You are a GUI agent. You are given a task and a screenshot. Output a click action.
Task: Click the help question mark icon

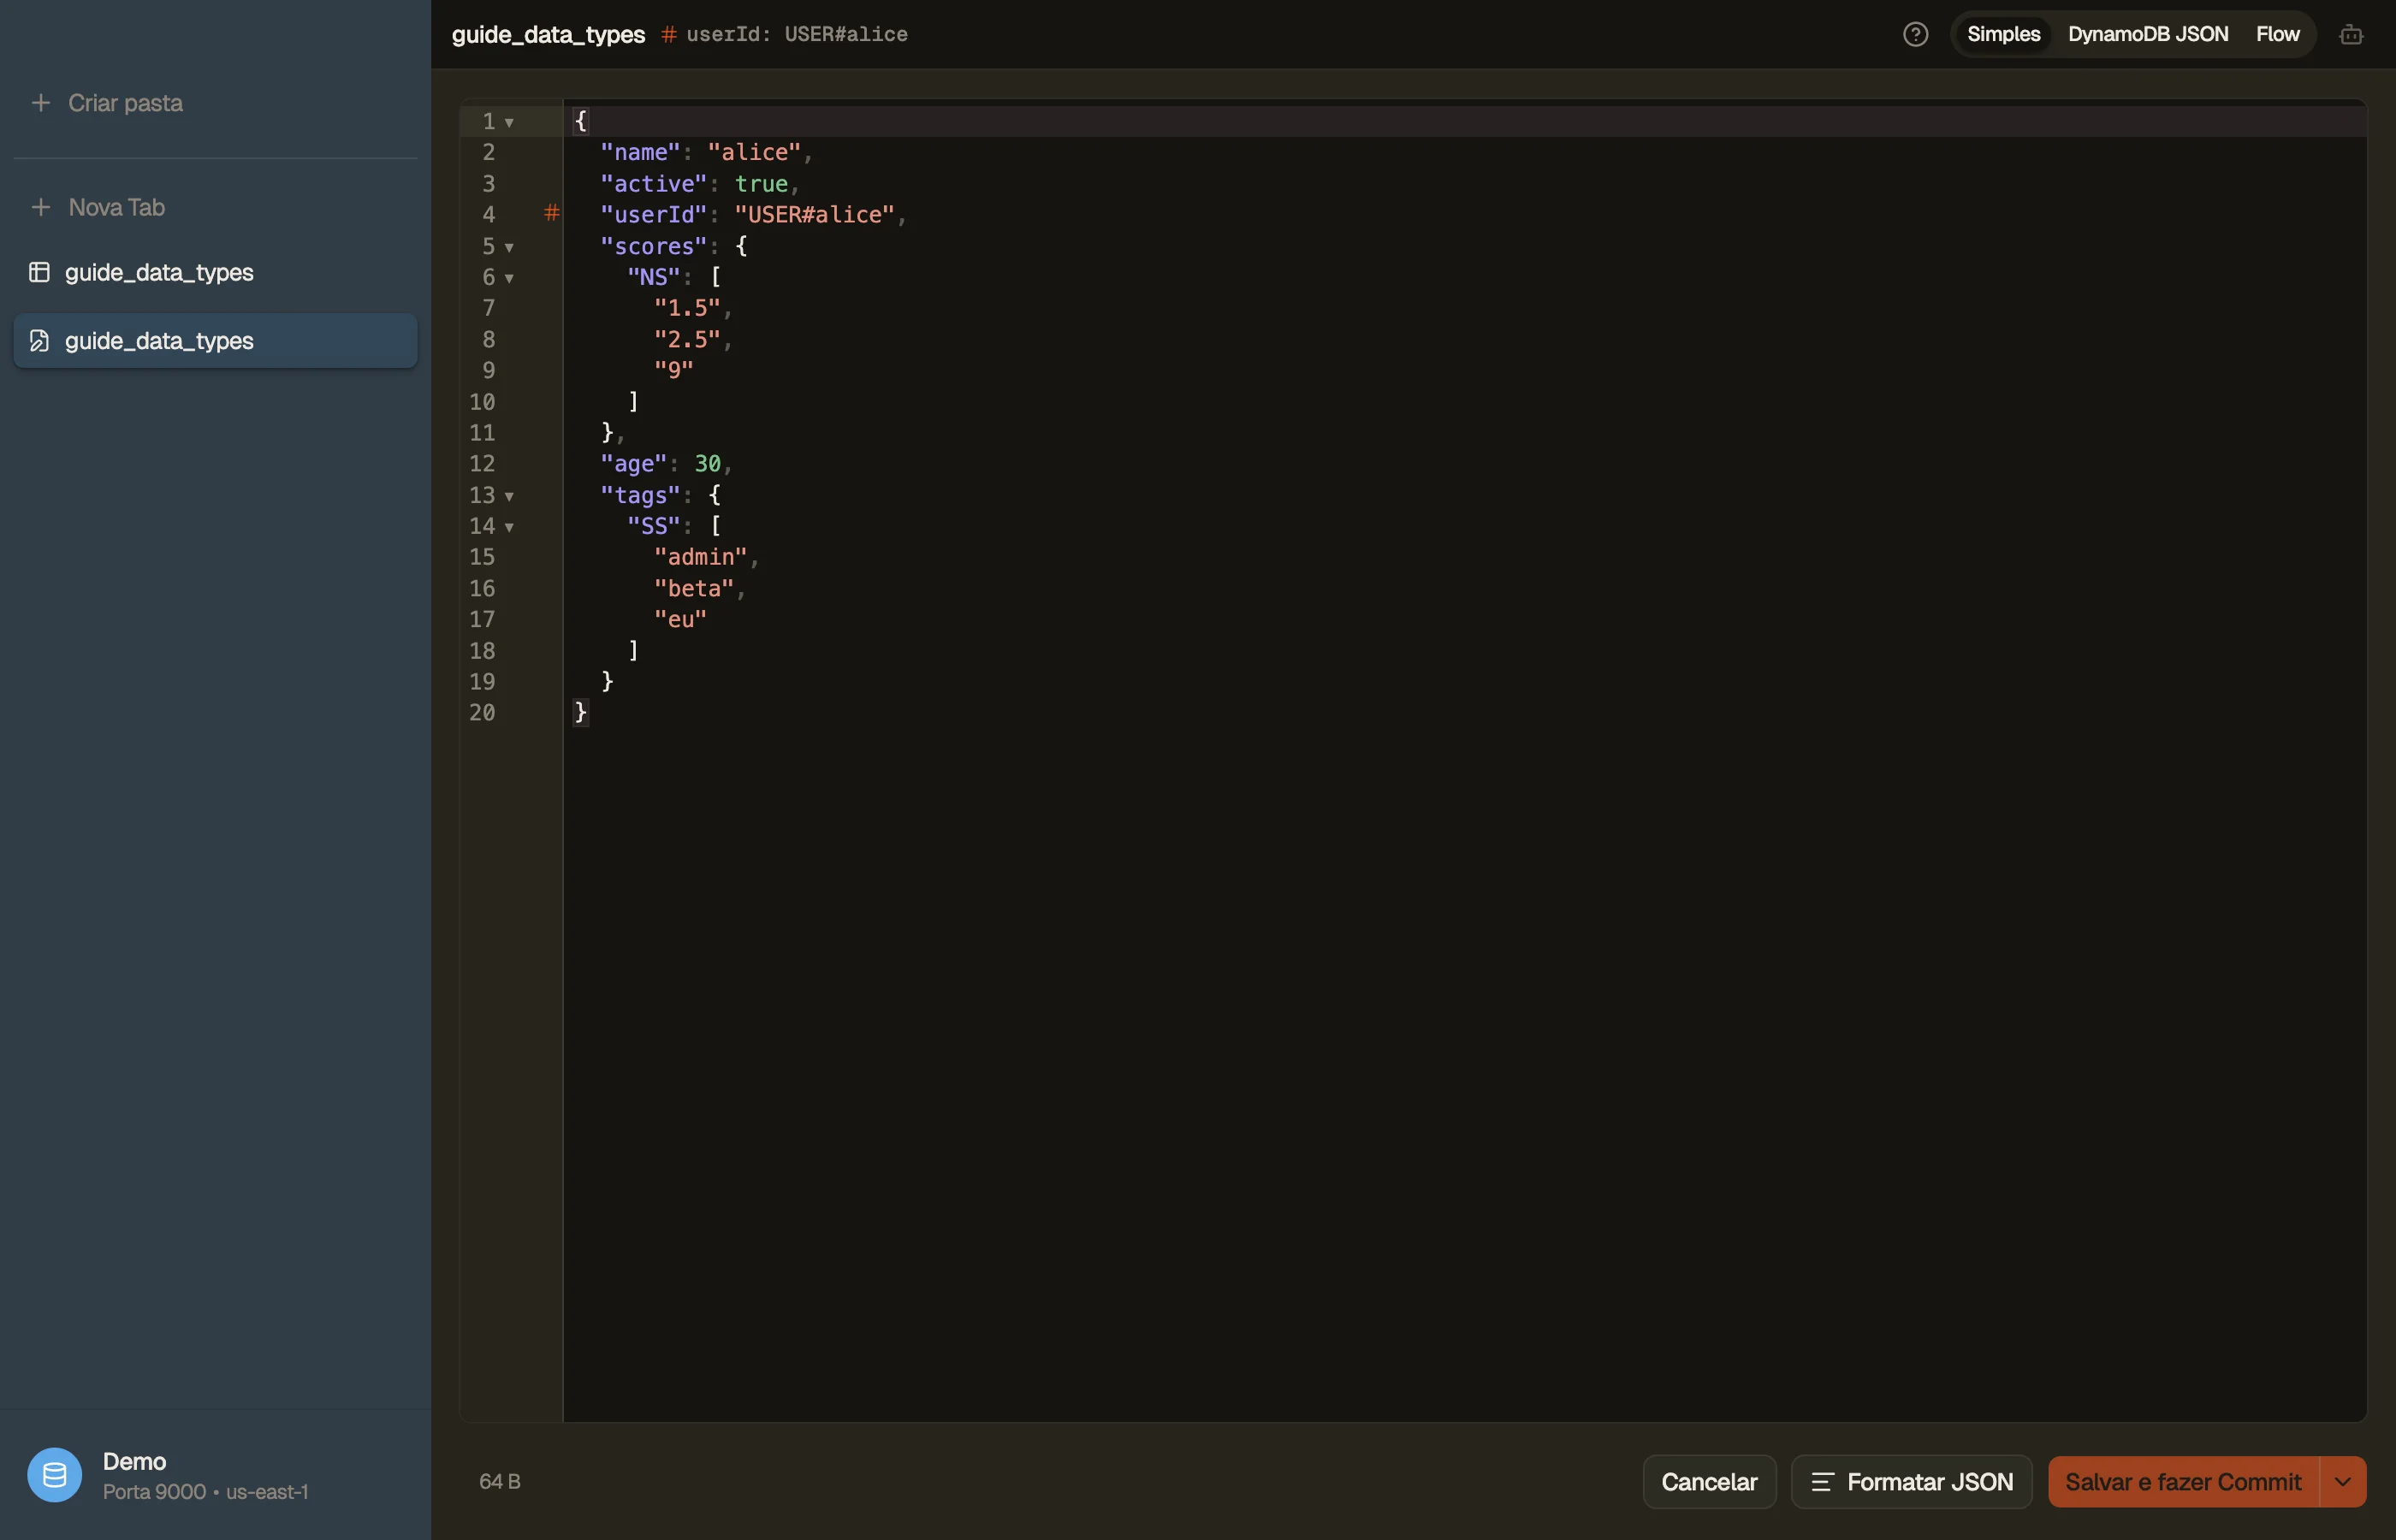(x=1915, y=34)
